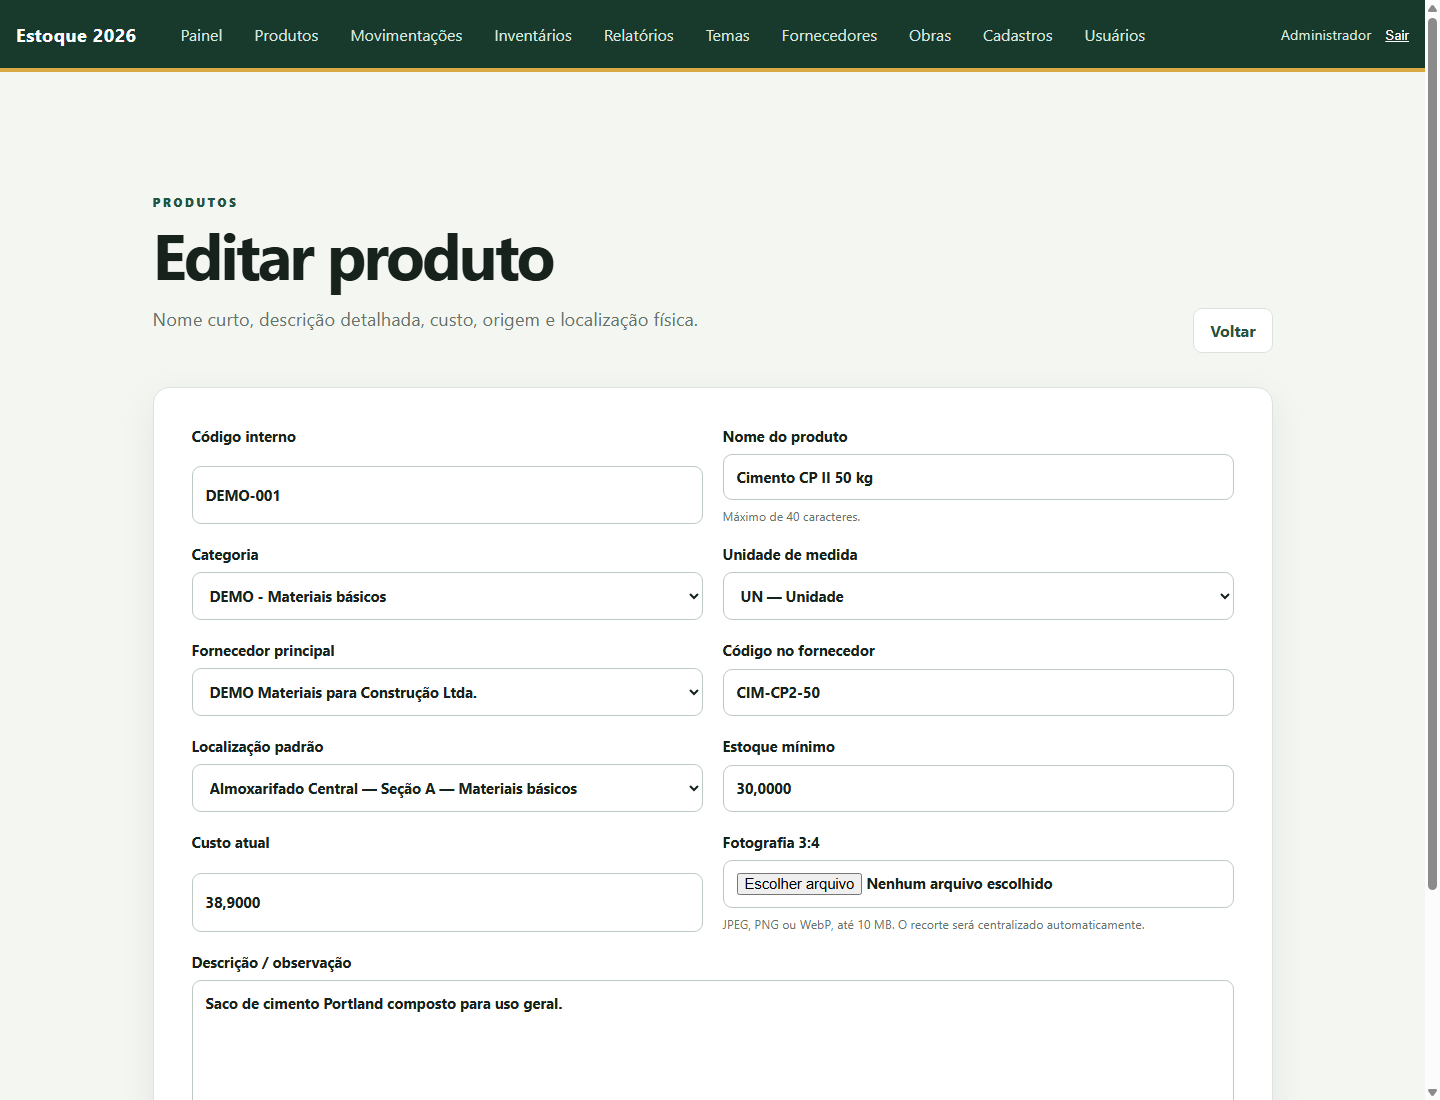Open Cadastros menu item
1440x1100 pixels.
1018,35
